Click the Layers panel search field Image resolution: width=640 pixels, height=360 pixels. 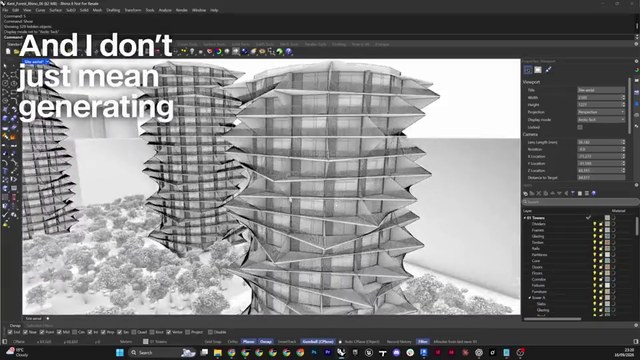tap(580, 202)
